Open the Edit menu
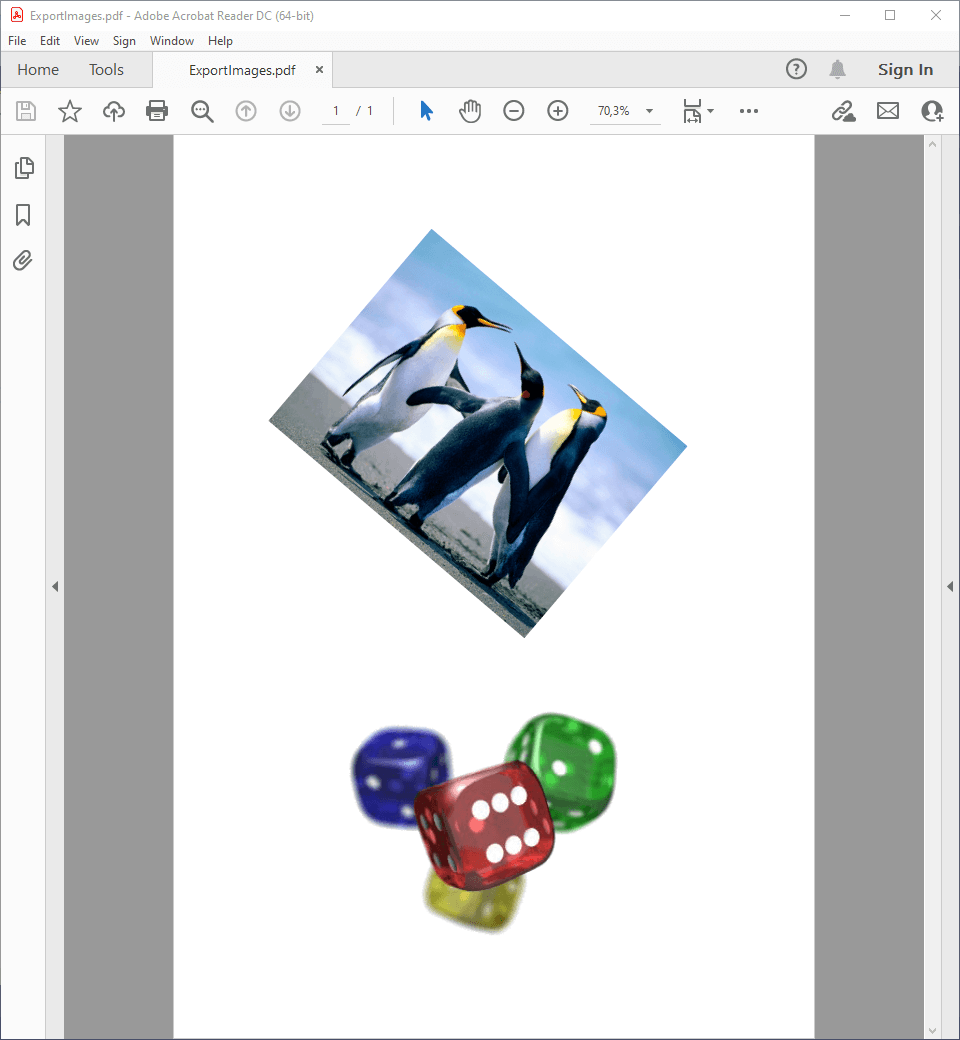Viewport: 960px width, 1040px height. coord(50,41)
